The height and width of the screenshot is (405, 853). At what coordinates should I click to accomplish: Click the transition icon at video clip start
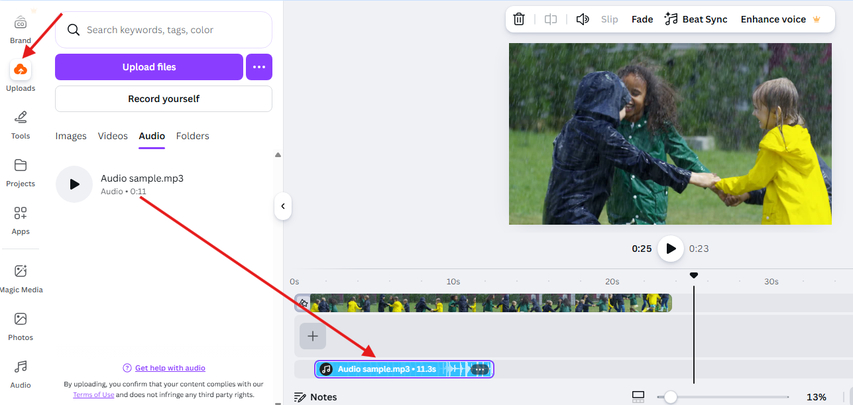click(303, 303)
